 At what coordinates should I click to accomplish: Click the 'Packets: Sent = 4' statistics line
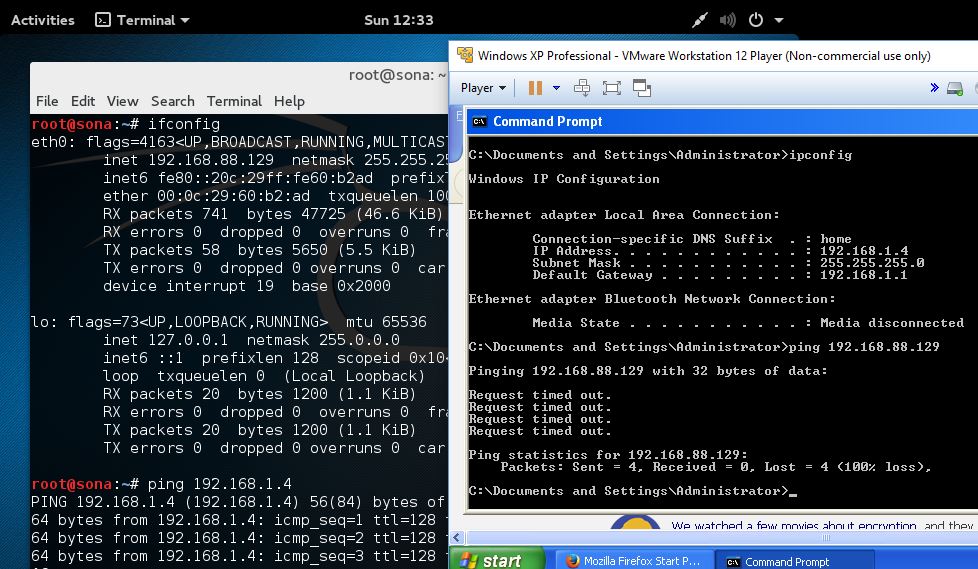[x=716, y=467]
